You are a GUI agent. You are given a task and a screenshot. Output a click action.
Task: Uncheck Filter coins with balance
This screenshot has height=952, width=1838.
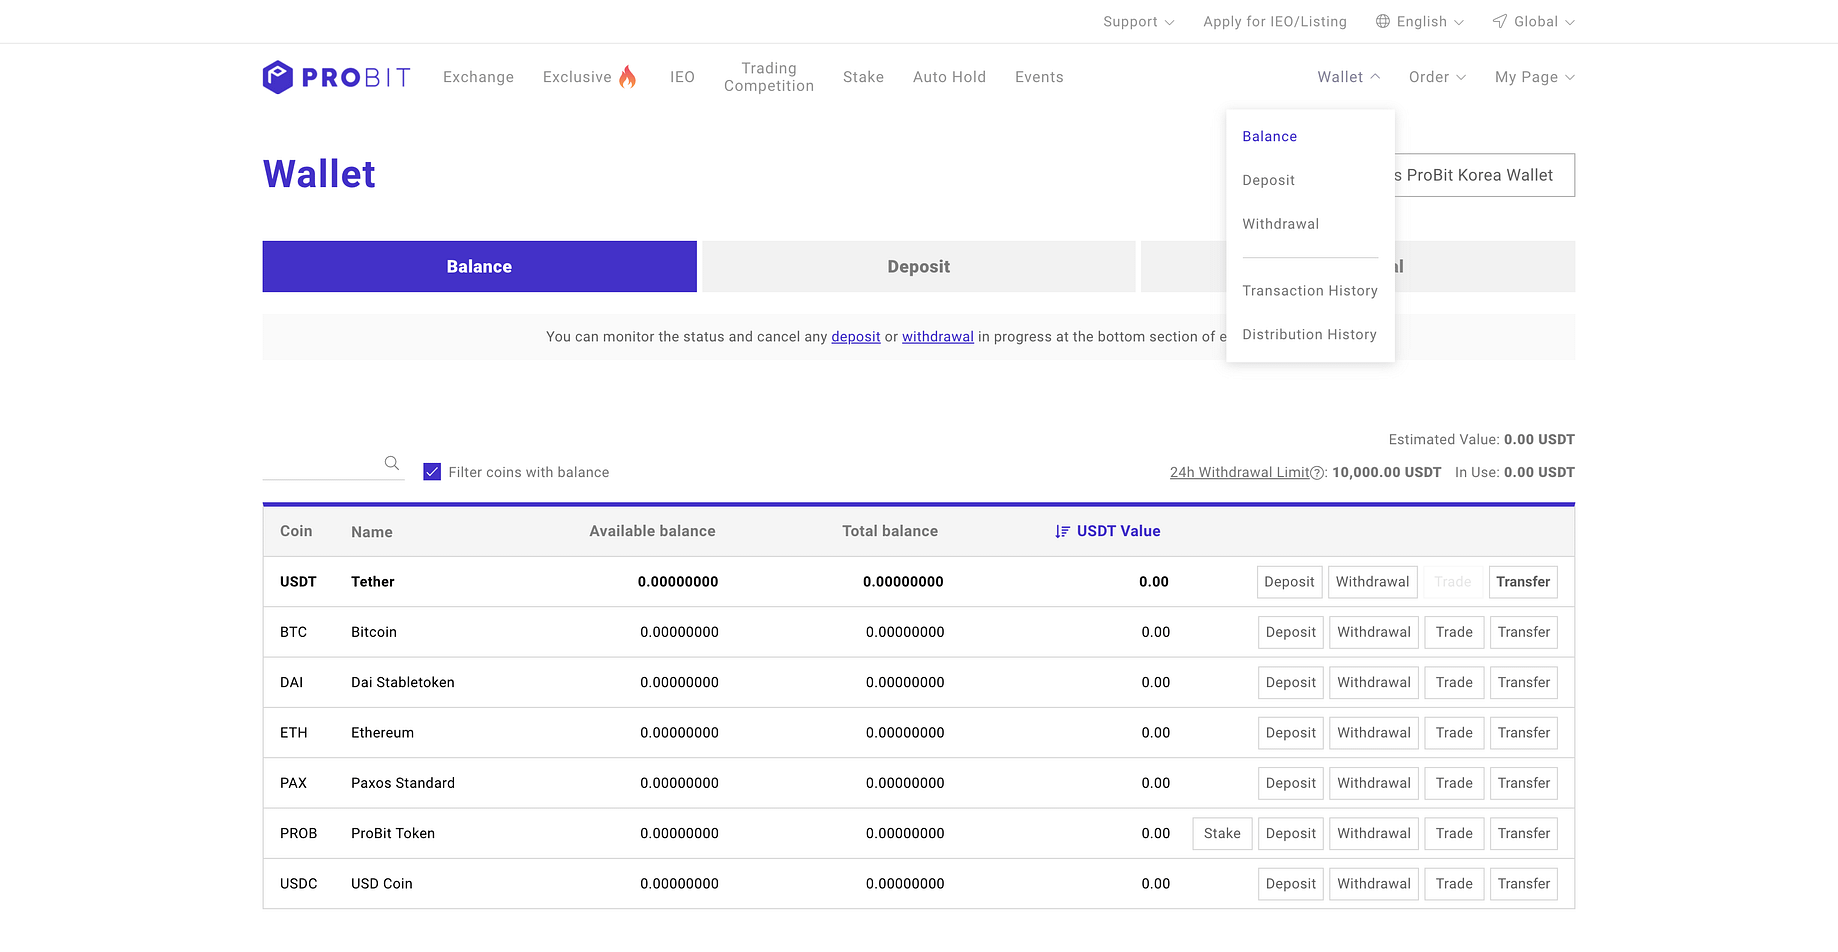click(x=432, y=471)
